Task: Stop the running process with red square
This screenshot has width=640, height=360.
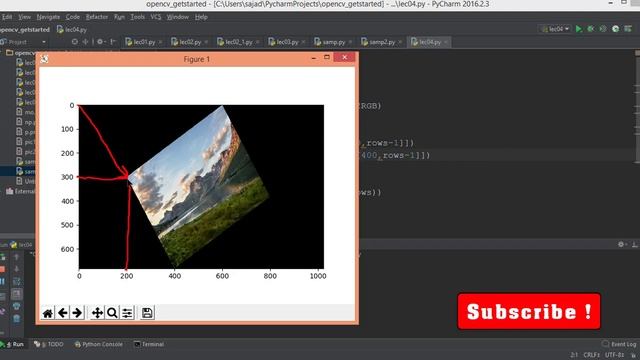Action: tap(2, 269)
